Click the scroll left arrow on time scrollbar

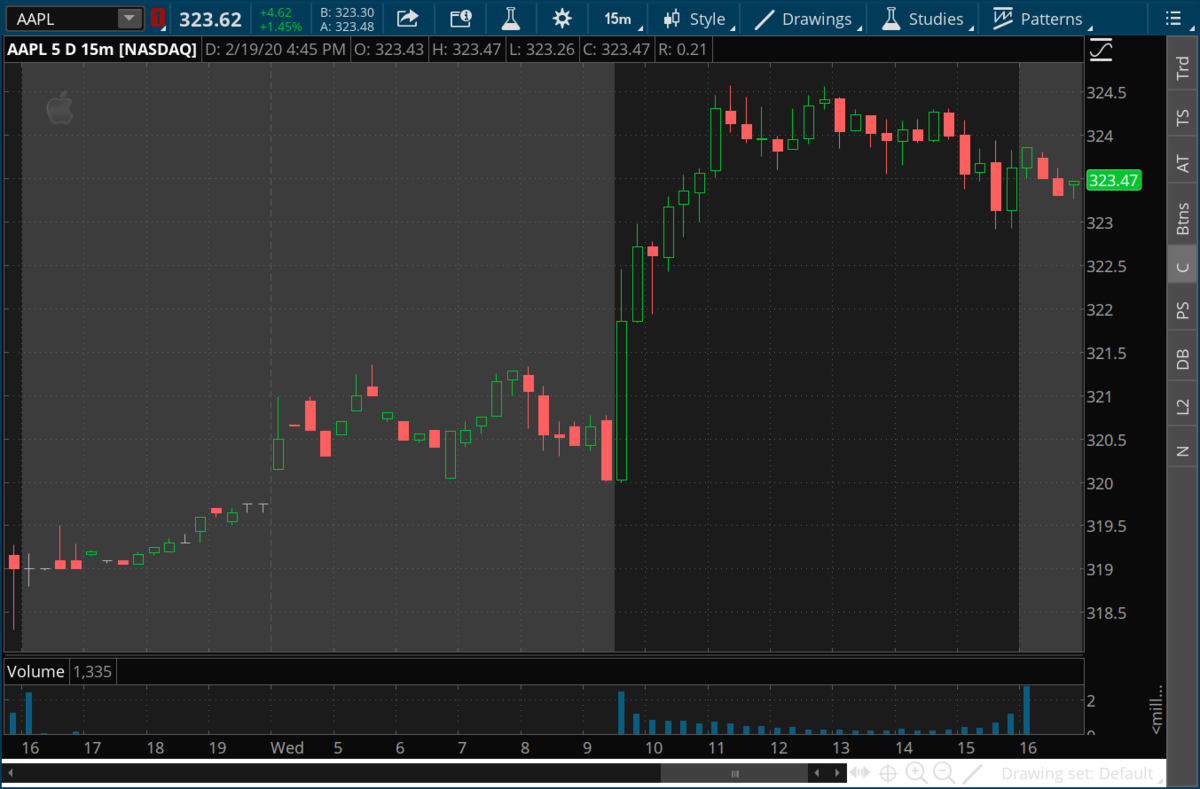pyautogui.click(x=816, y=773)
